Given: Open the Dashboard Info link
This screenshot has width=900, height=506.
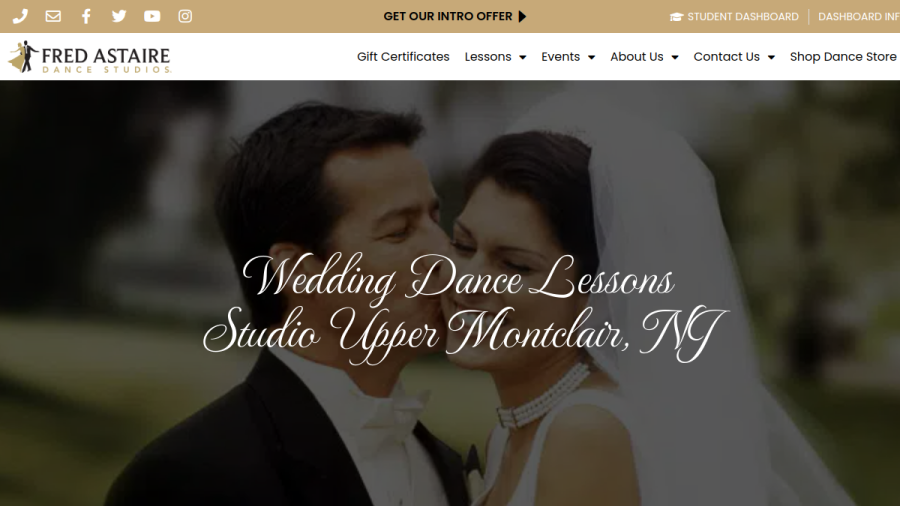Looking at the screenshot, I should (x=859, y=17).
